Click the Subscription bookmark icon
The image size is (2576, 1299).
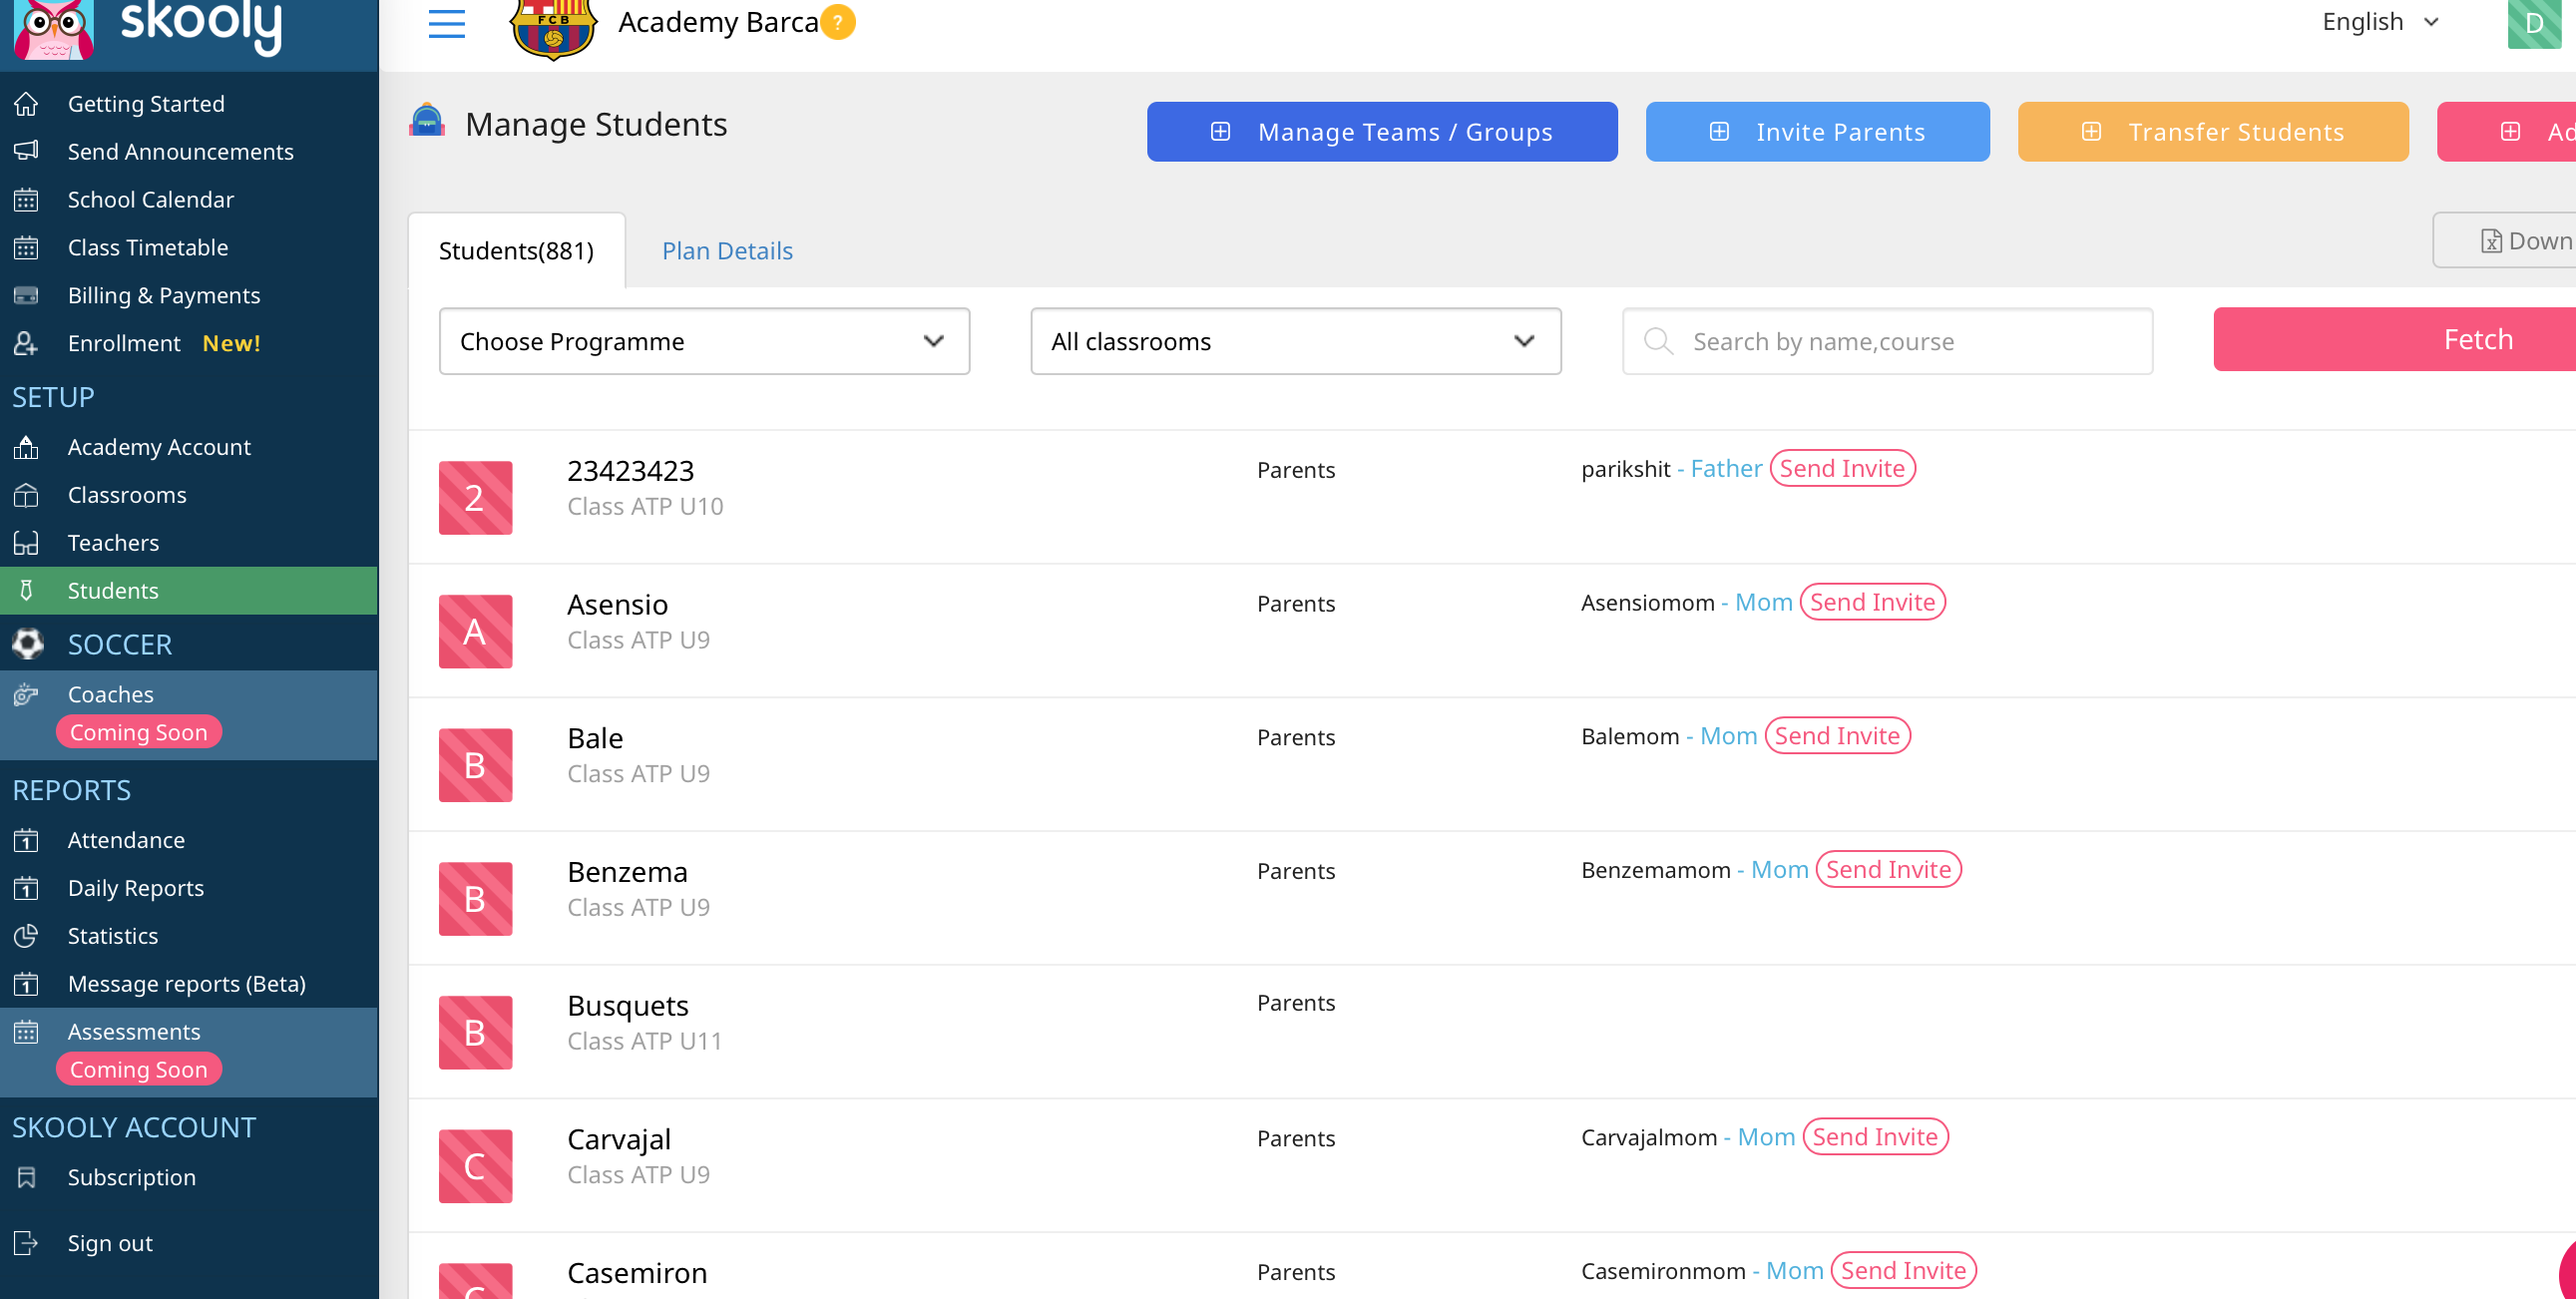click(27, 1177)
